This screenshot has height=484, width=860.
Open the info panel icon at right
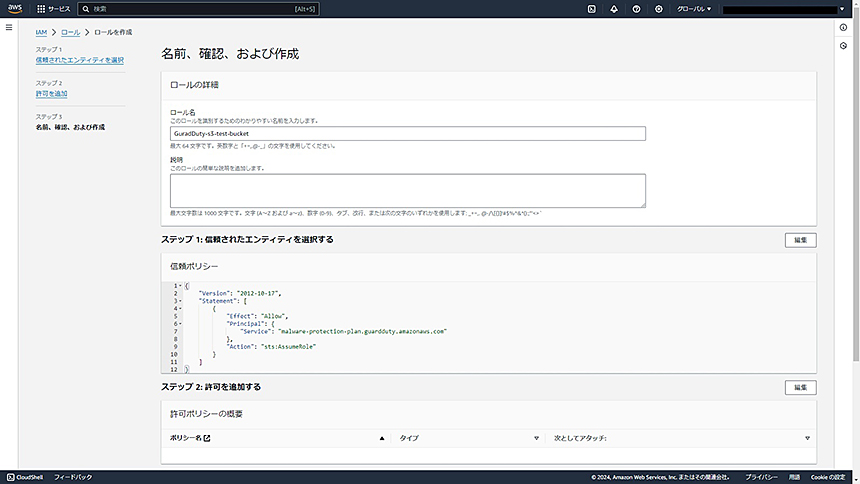[844, 27]
